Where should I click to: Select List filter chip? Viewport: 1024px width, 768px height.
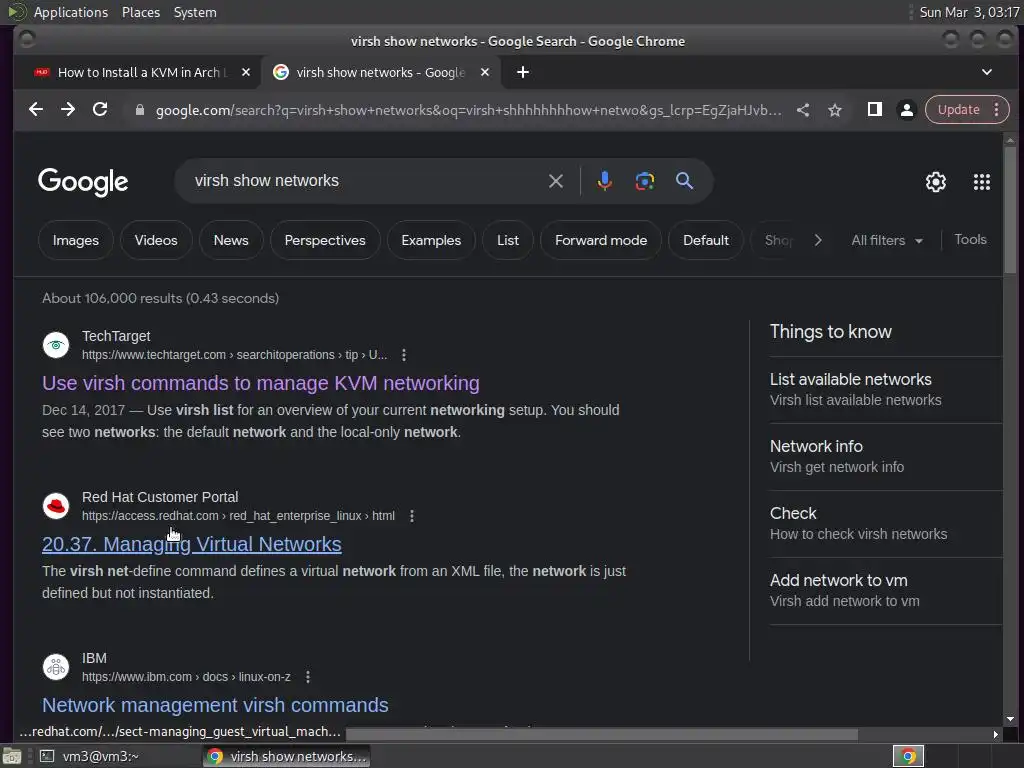click(x=508, y=240)
